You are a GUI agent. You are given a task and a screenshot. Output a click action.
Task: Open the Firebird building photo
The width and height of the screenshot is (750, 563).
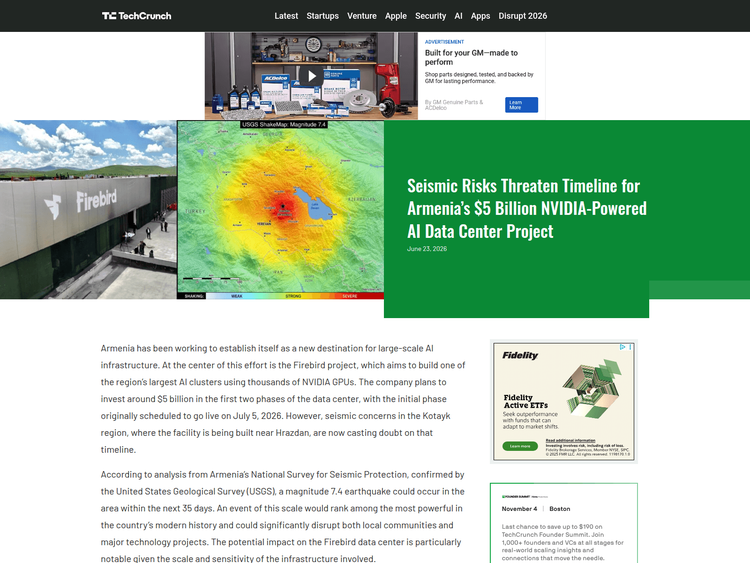pos(88,210)
